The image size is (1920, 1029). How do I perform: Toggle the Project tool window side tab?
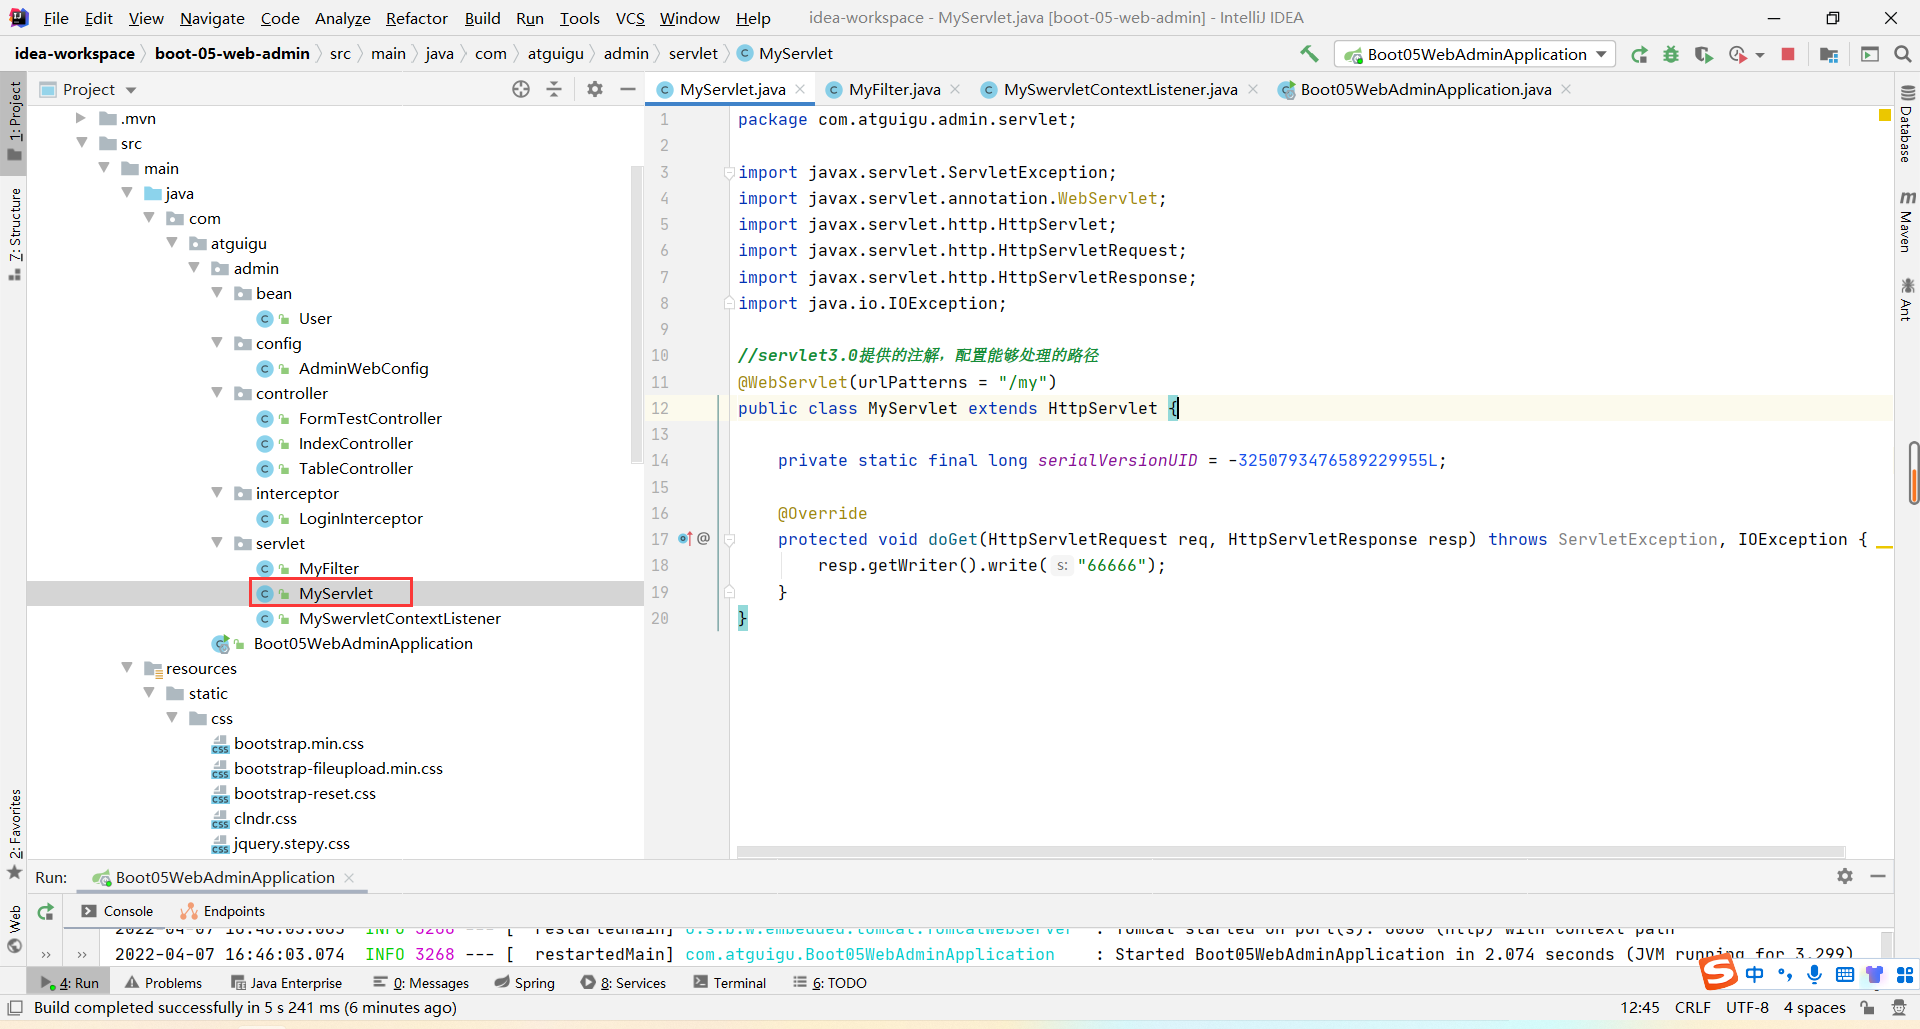click(14, 120)
